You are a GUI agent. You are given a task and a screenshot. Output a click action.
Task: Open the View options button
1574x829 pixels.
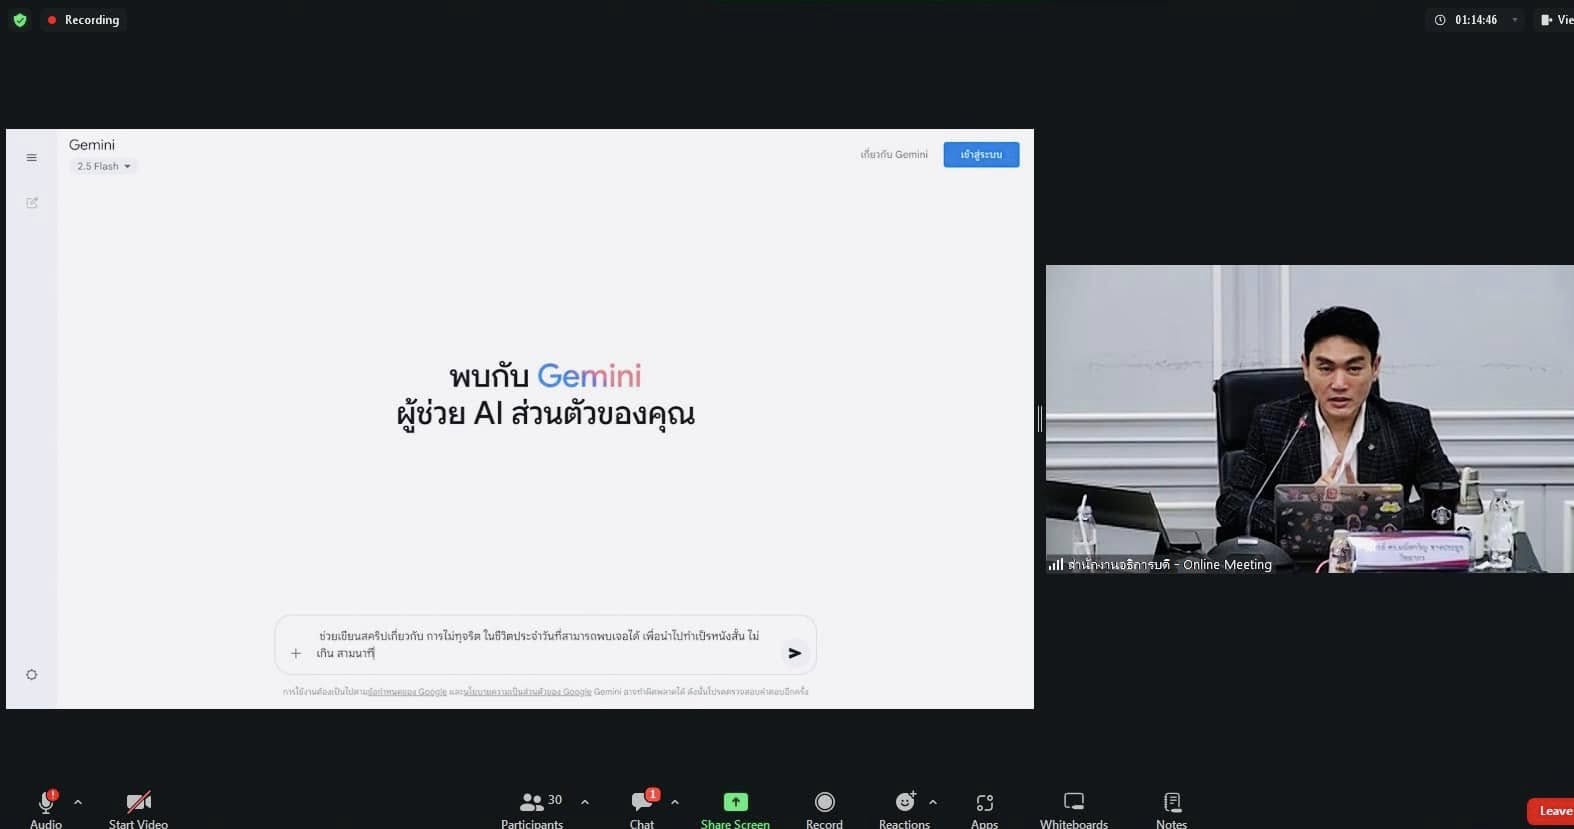[x=1556, y=20]
